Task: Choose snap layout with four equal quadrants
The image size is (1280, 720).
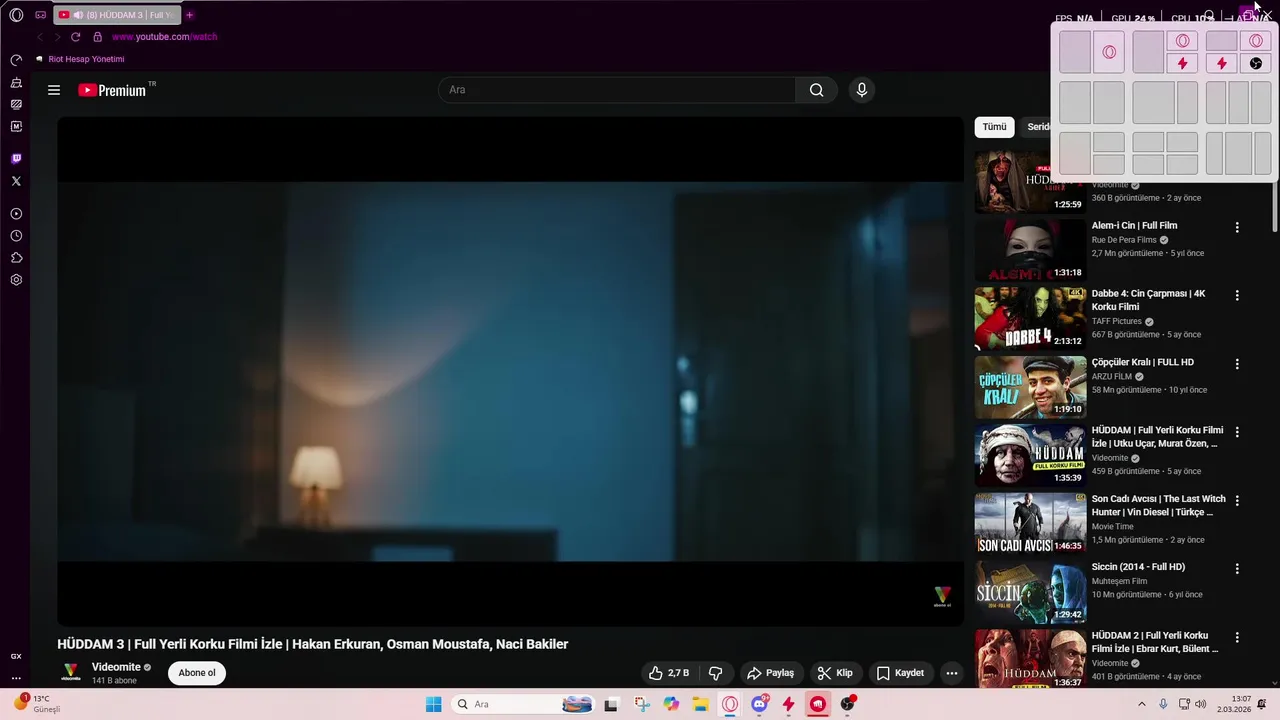Action: [1165, 153]
